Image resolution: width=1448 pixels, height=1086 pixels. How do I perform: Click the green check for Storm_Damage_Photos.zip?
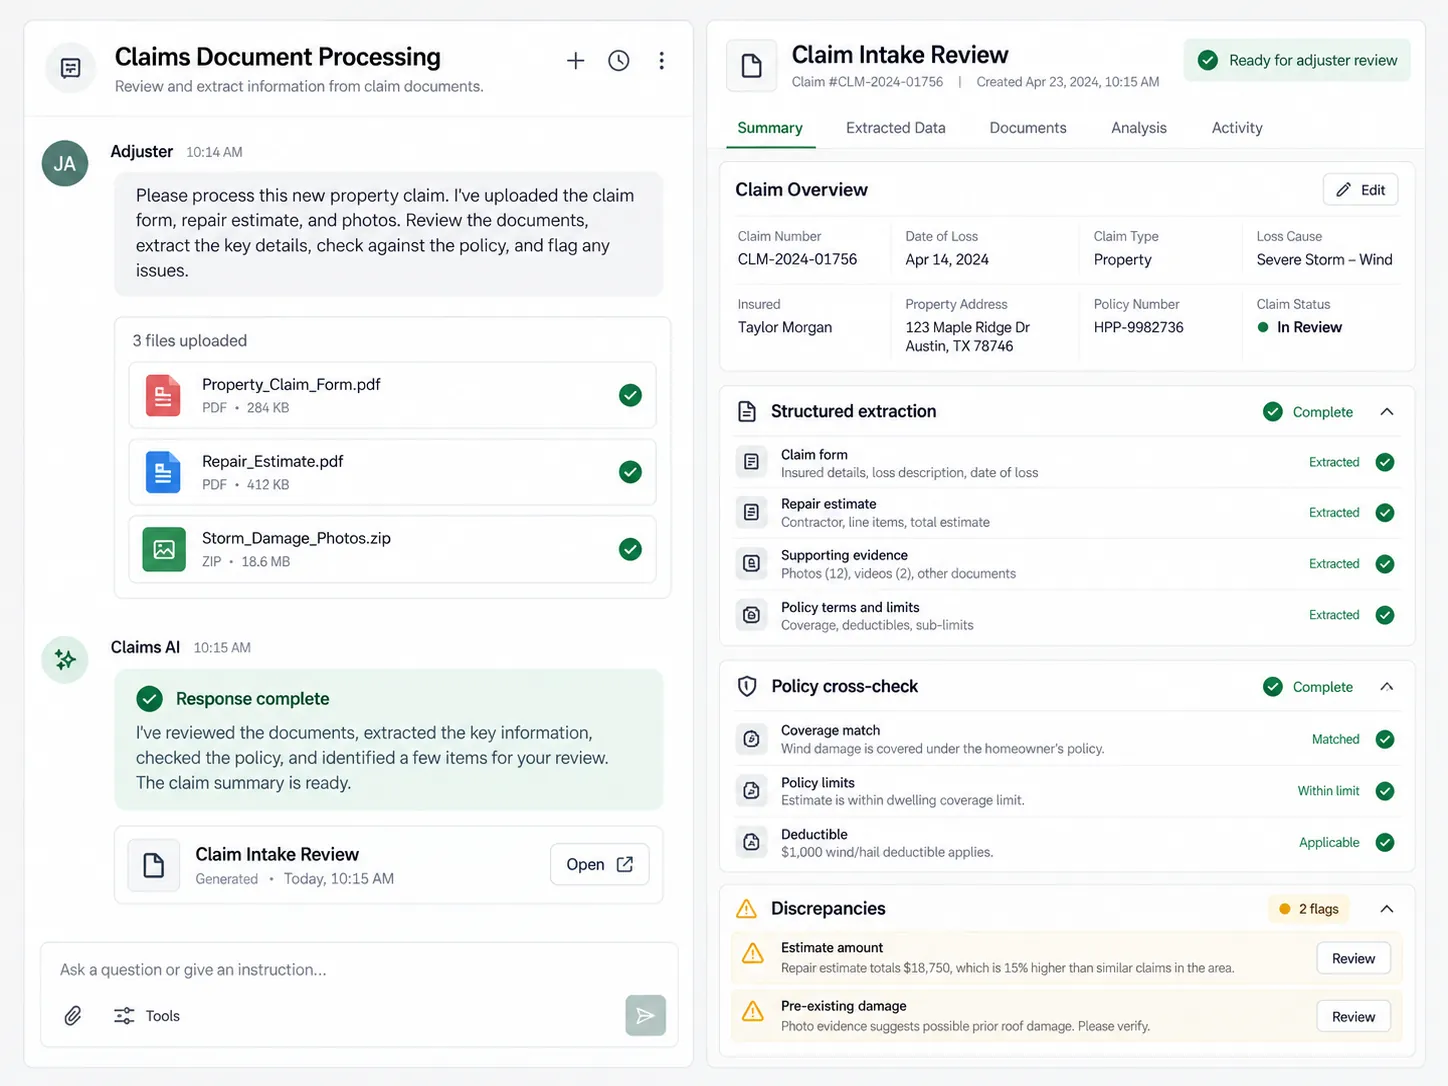(x=630, y=549)
